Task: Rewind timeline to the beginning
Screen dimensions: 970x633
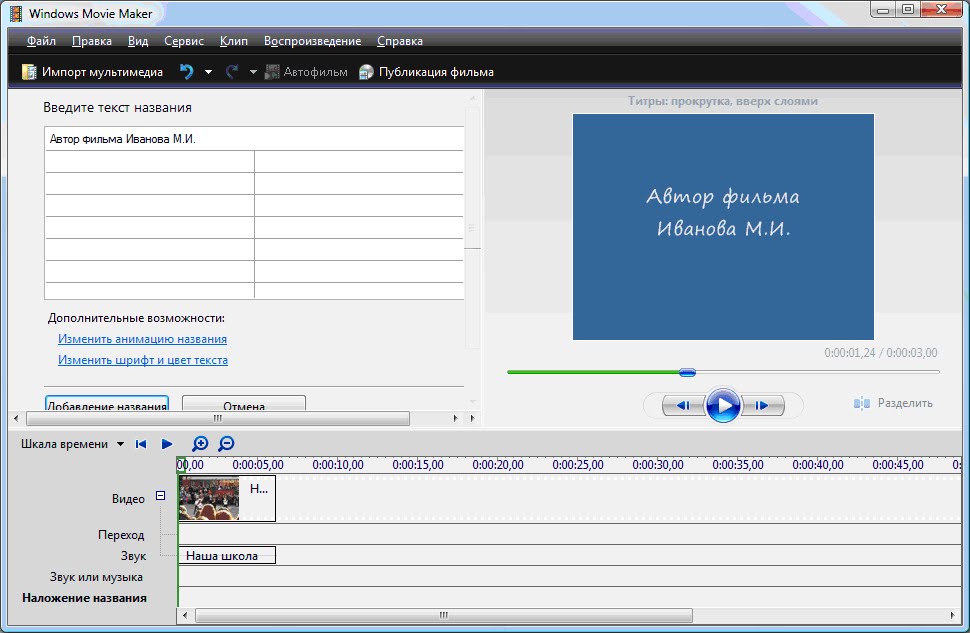Action: pos(142,443)
